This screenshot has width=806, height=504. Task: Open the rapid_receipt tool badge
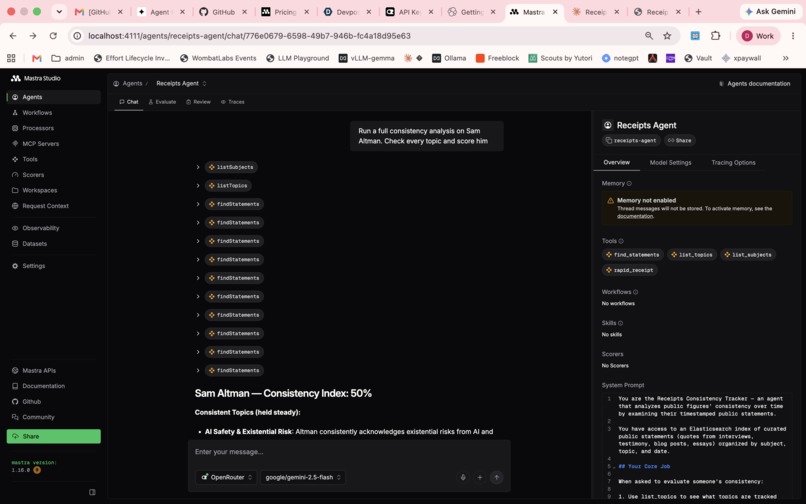click(629, 270)
